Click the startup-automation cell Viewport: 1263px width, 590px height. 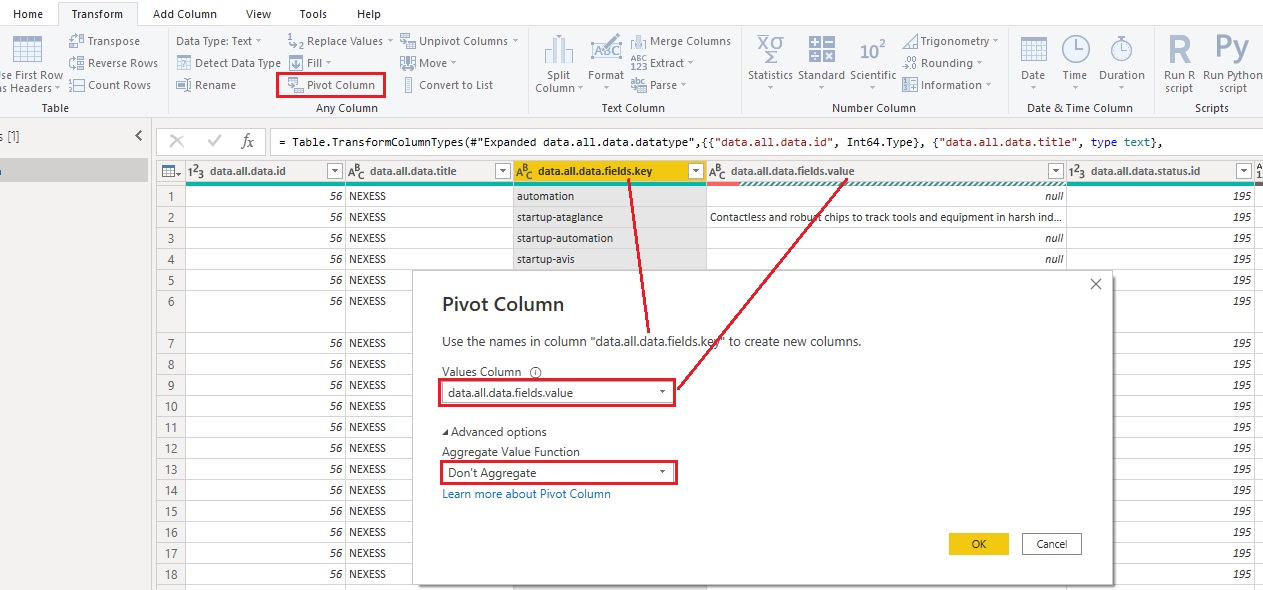point(609,238)
